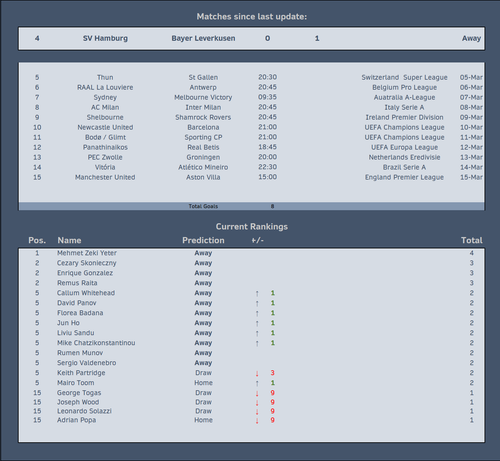Click 'Switzerland Super League' league cell
The image size is (500, 461).
(404, 77)
